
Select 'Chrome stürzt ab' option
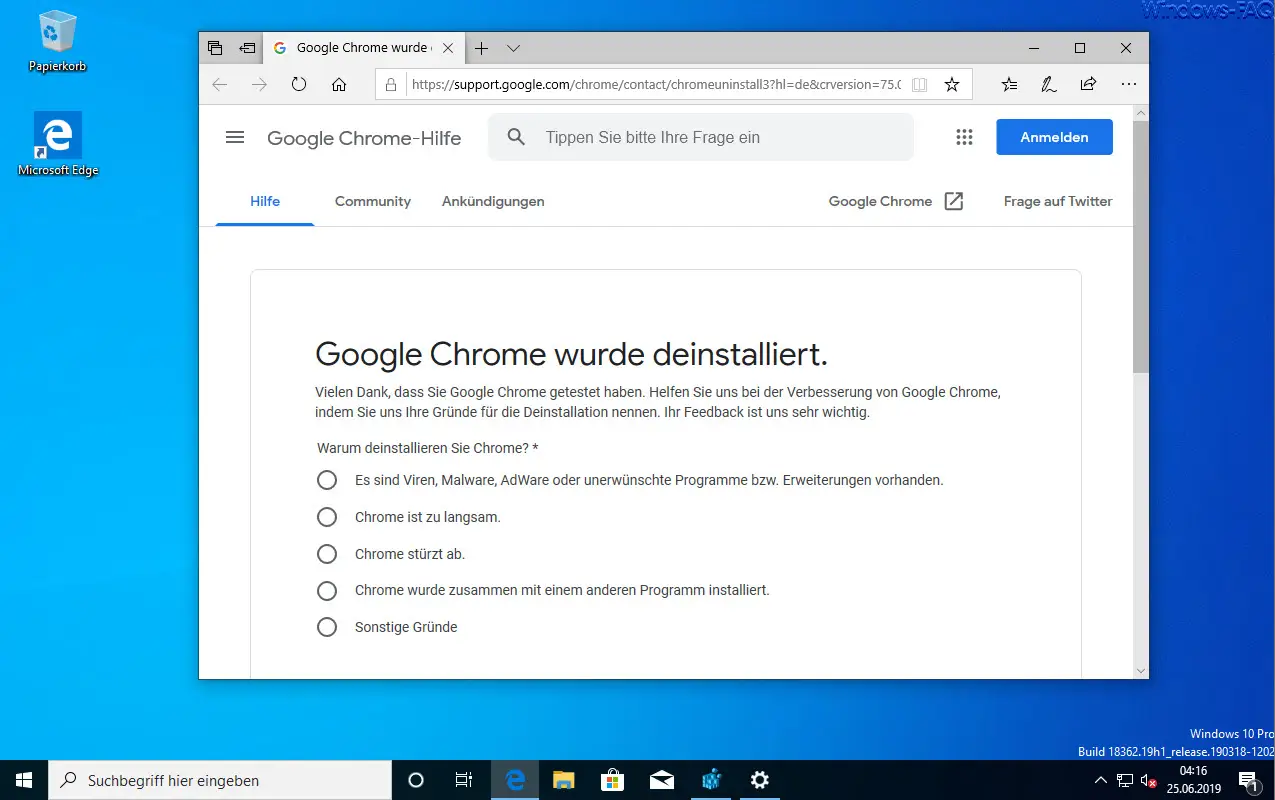[327, 554]
